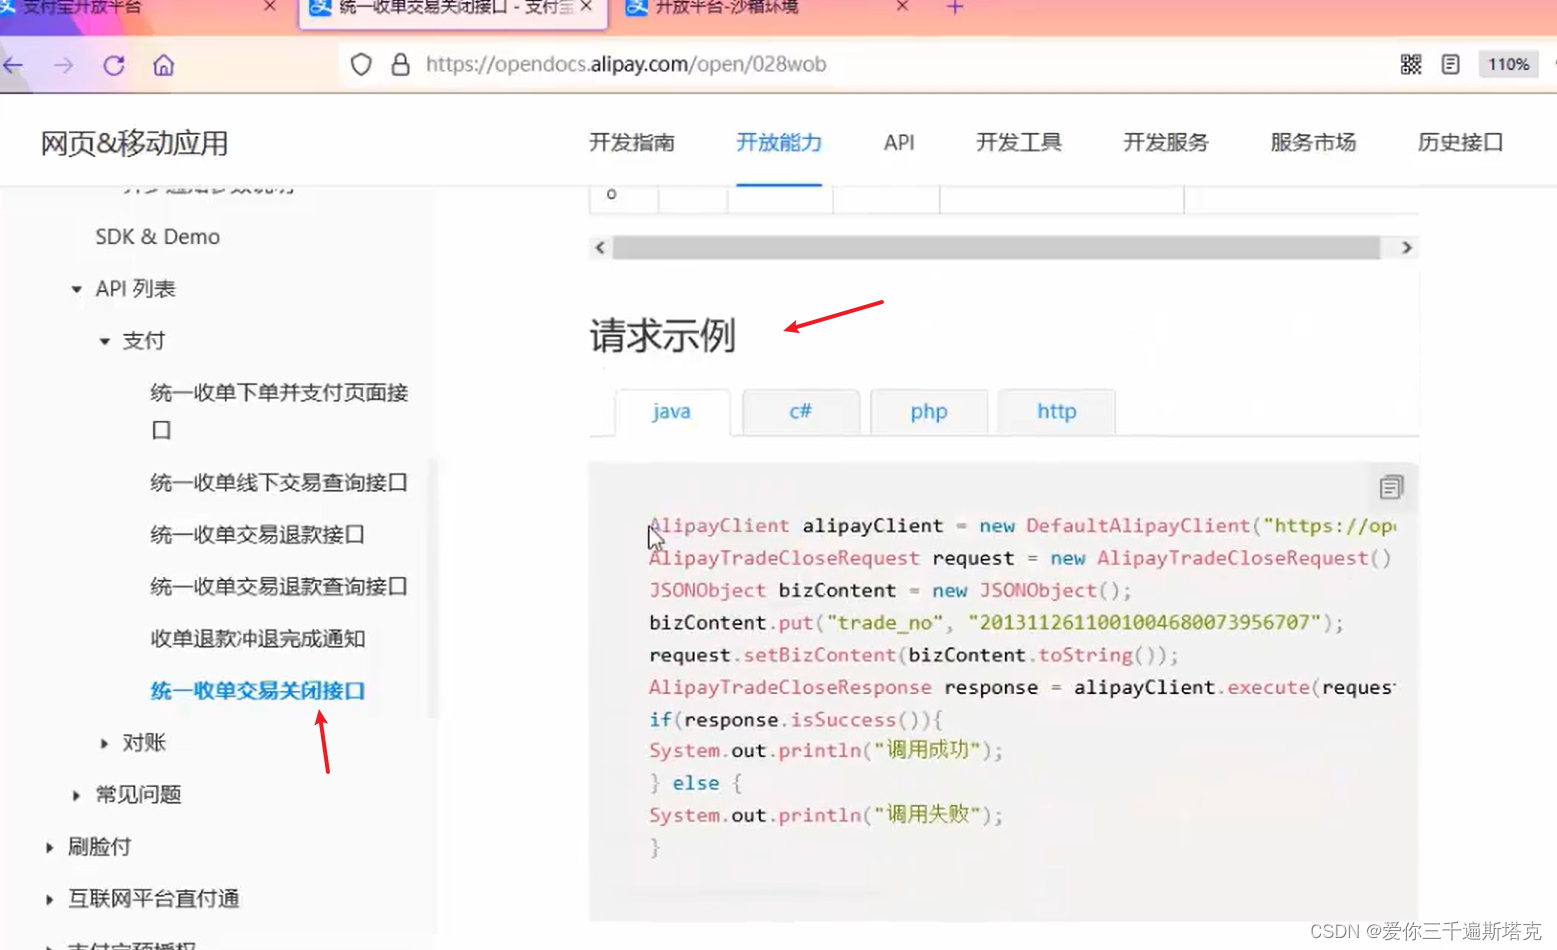Open the 服务市场 navigation item

pos(1313,142)
